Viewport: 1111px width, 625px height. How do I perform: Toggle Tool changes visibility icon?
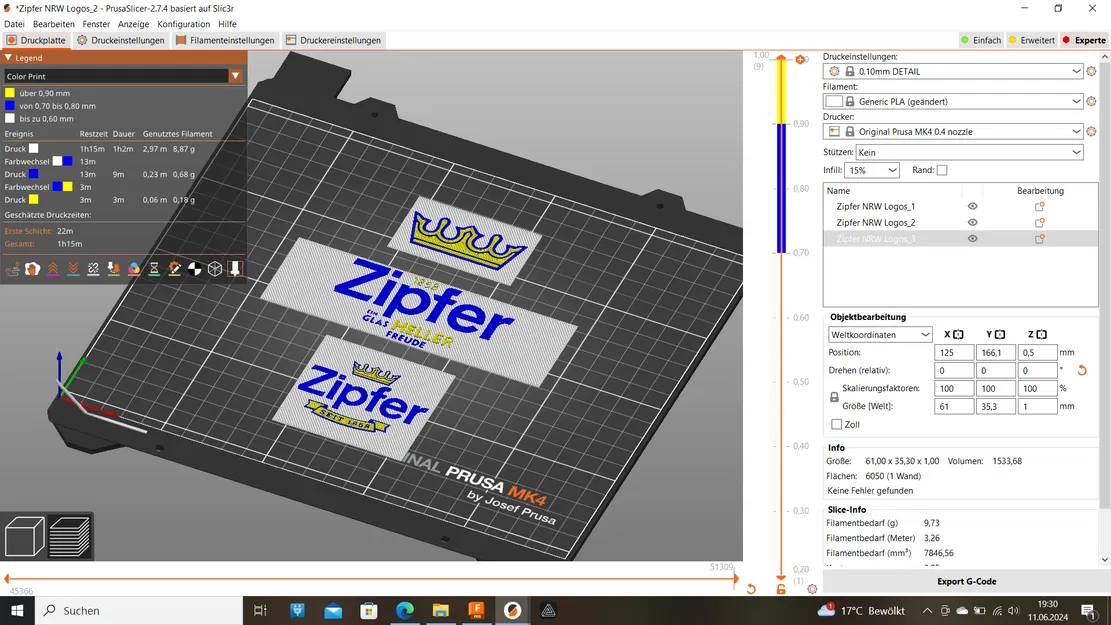[113, 269]
